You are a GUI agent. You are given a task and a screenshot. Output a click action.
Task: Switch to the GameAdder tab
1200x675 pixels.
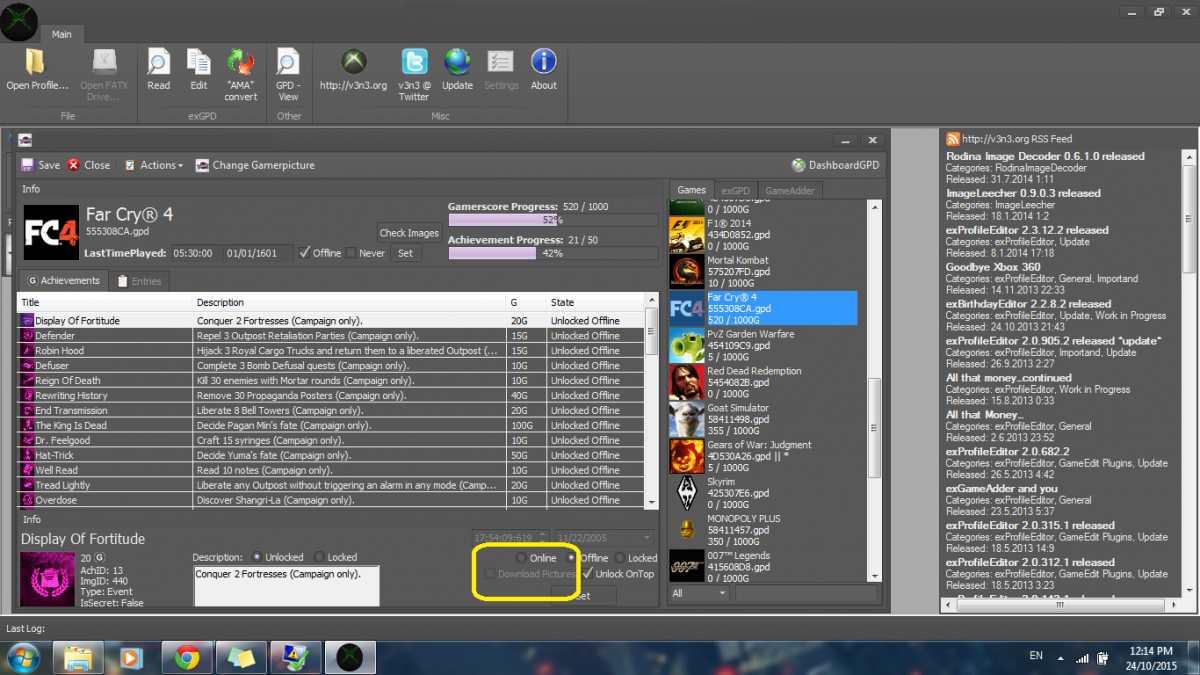(788, 190)
